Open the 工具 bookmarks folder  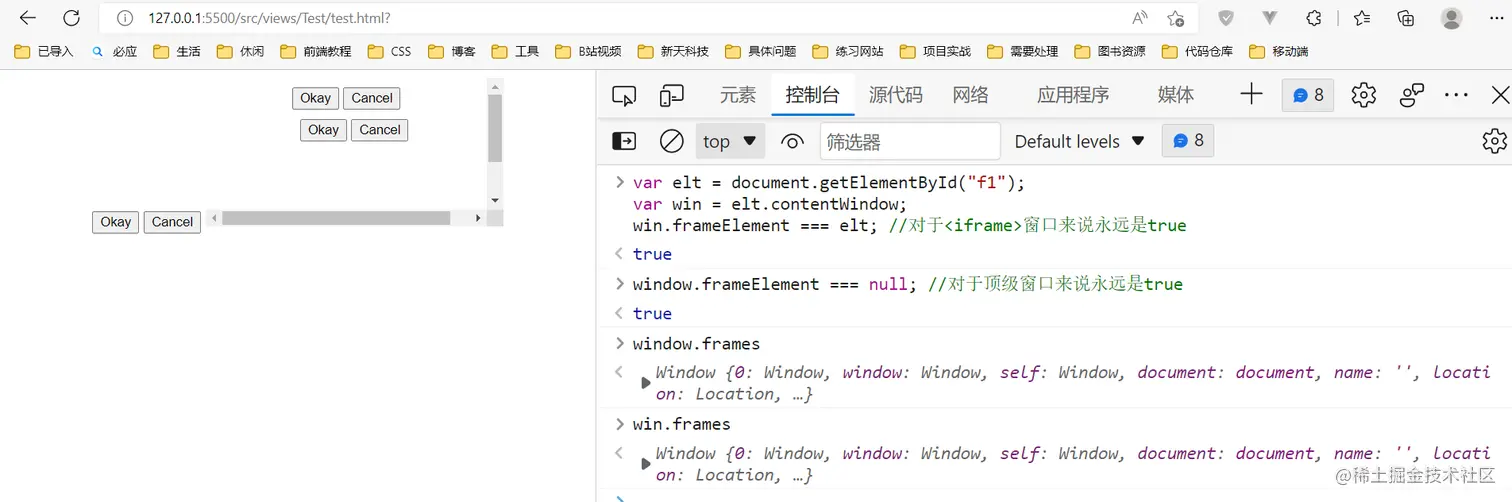[x=515, y=51]
